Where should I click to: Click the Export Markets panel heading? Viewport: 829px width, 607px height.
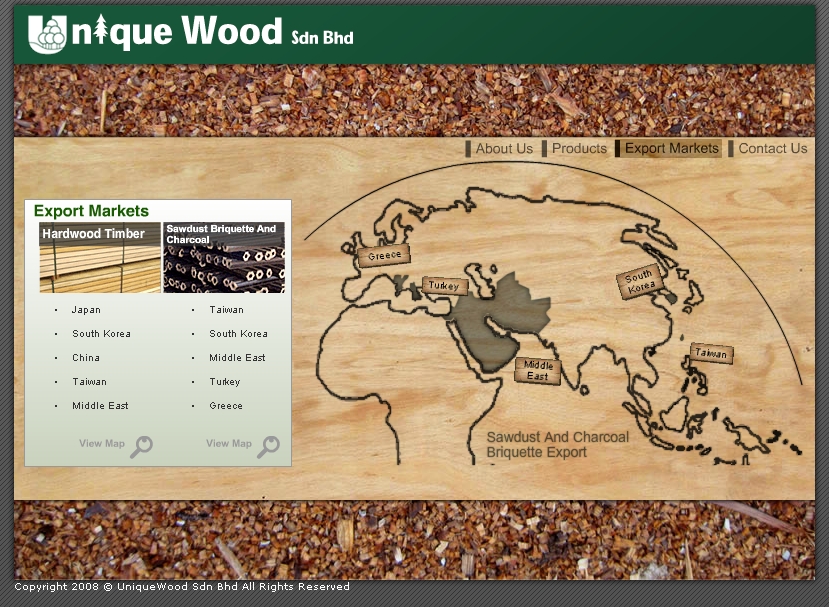(x=91, y=211)
